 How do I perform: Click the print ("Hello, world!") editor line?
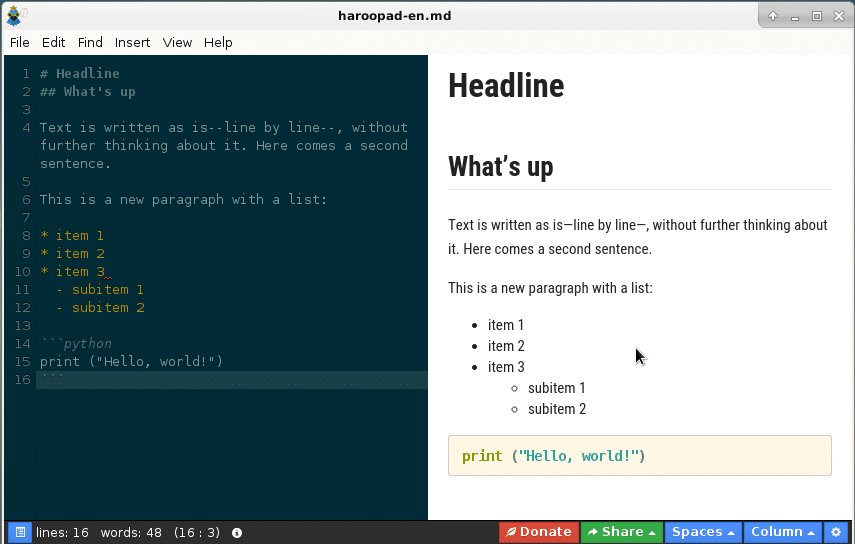tap(131, 361)
